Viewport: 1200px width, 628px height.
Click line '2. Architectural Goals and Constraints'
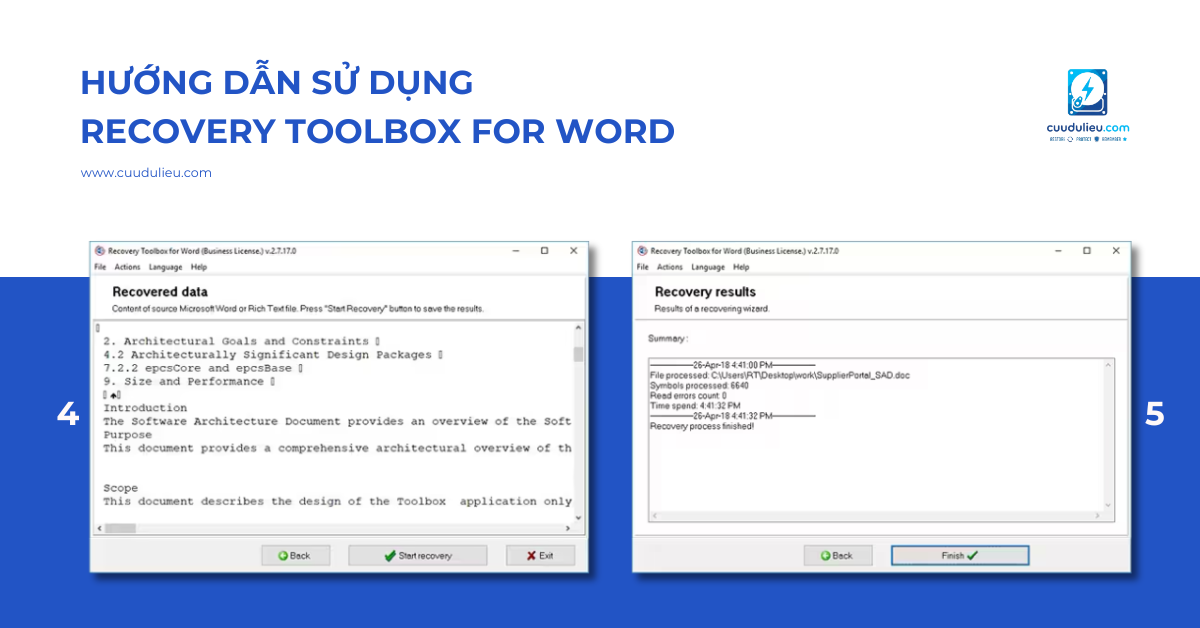(241, 341)
